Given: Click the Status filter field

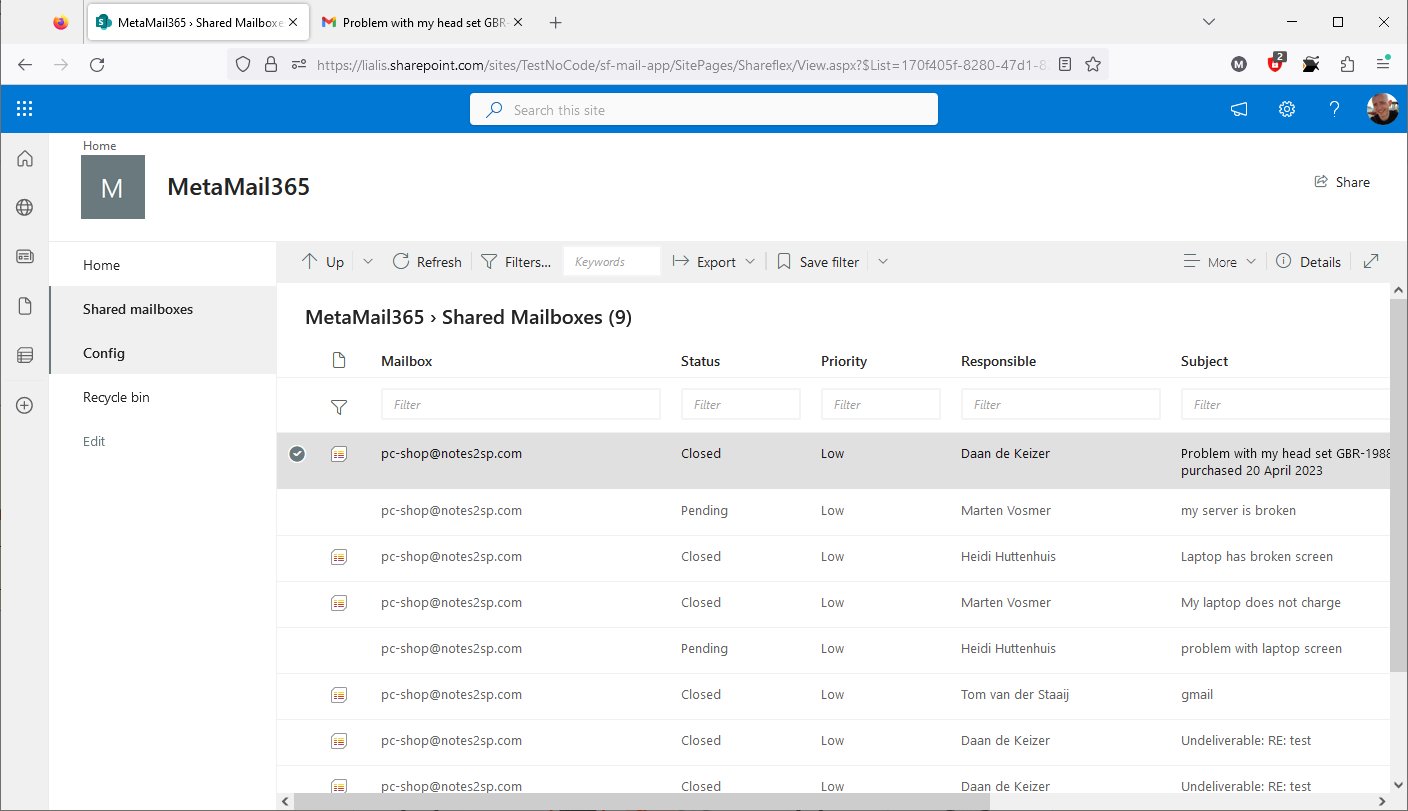Looking at the screenshot, I should tap(741, 404).
